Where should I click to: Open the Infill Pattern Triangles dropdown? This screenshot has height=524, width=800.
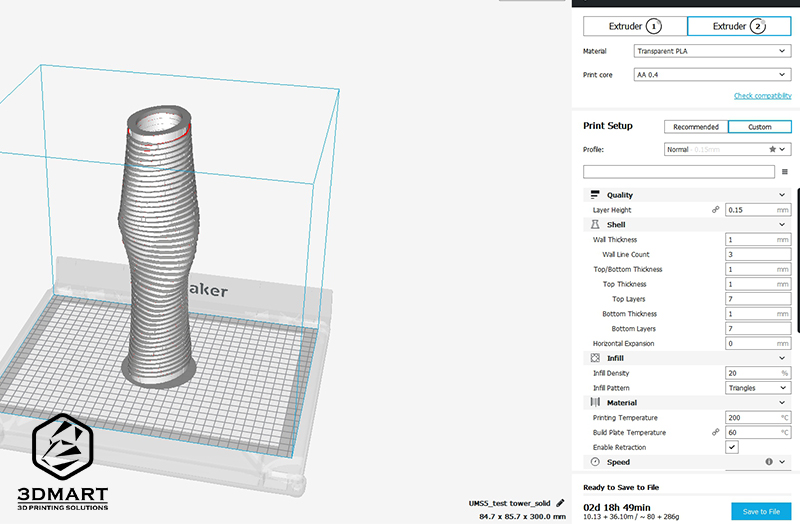pos(757,388)
